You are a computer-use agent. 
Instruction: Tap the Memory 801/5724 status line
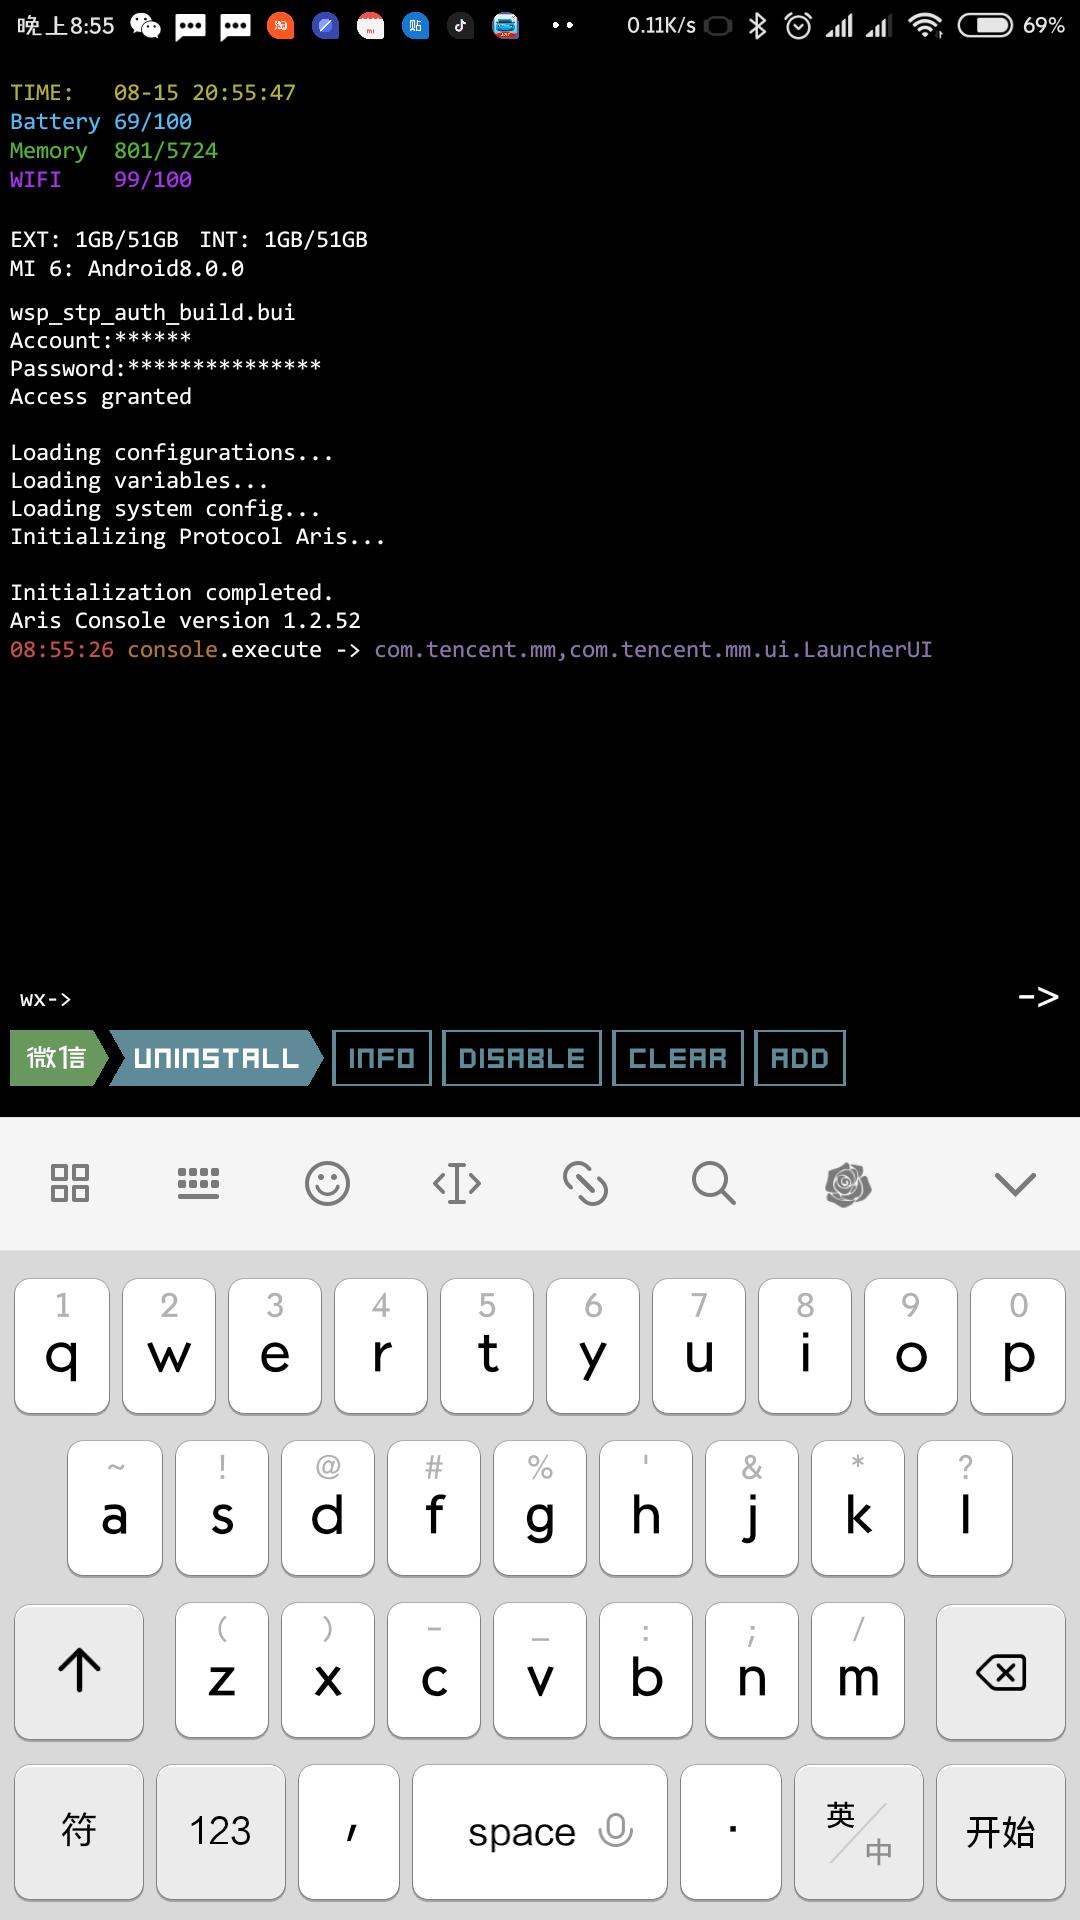(114, 151)
